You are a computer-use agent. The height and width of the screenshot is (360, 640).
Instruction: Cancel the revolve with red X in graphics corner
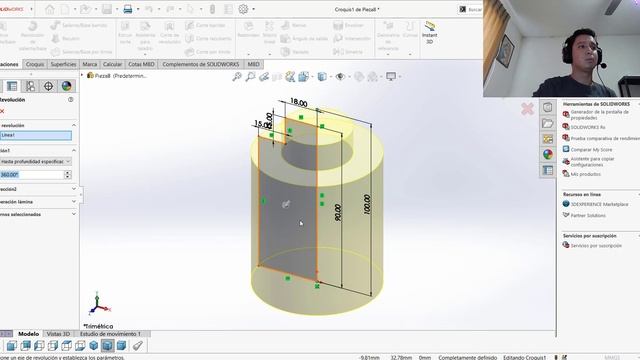(527, 109)
